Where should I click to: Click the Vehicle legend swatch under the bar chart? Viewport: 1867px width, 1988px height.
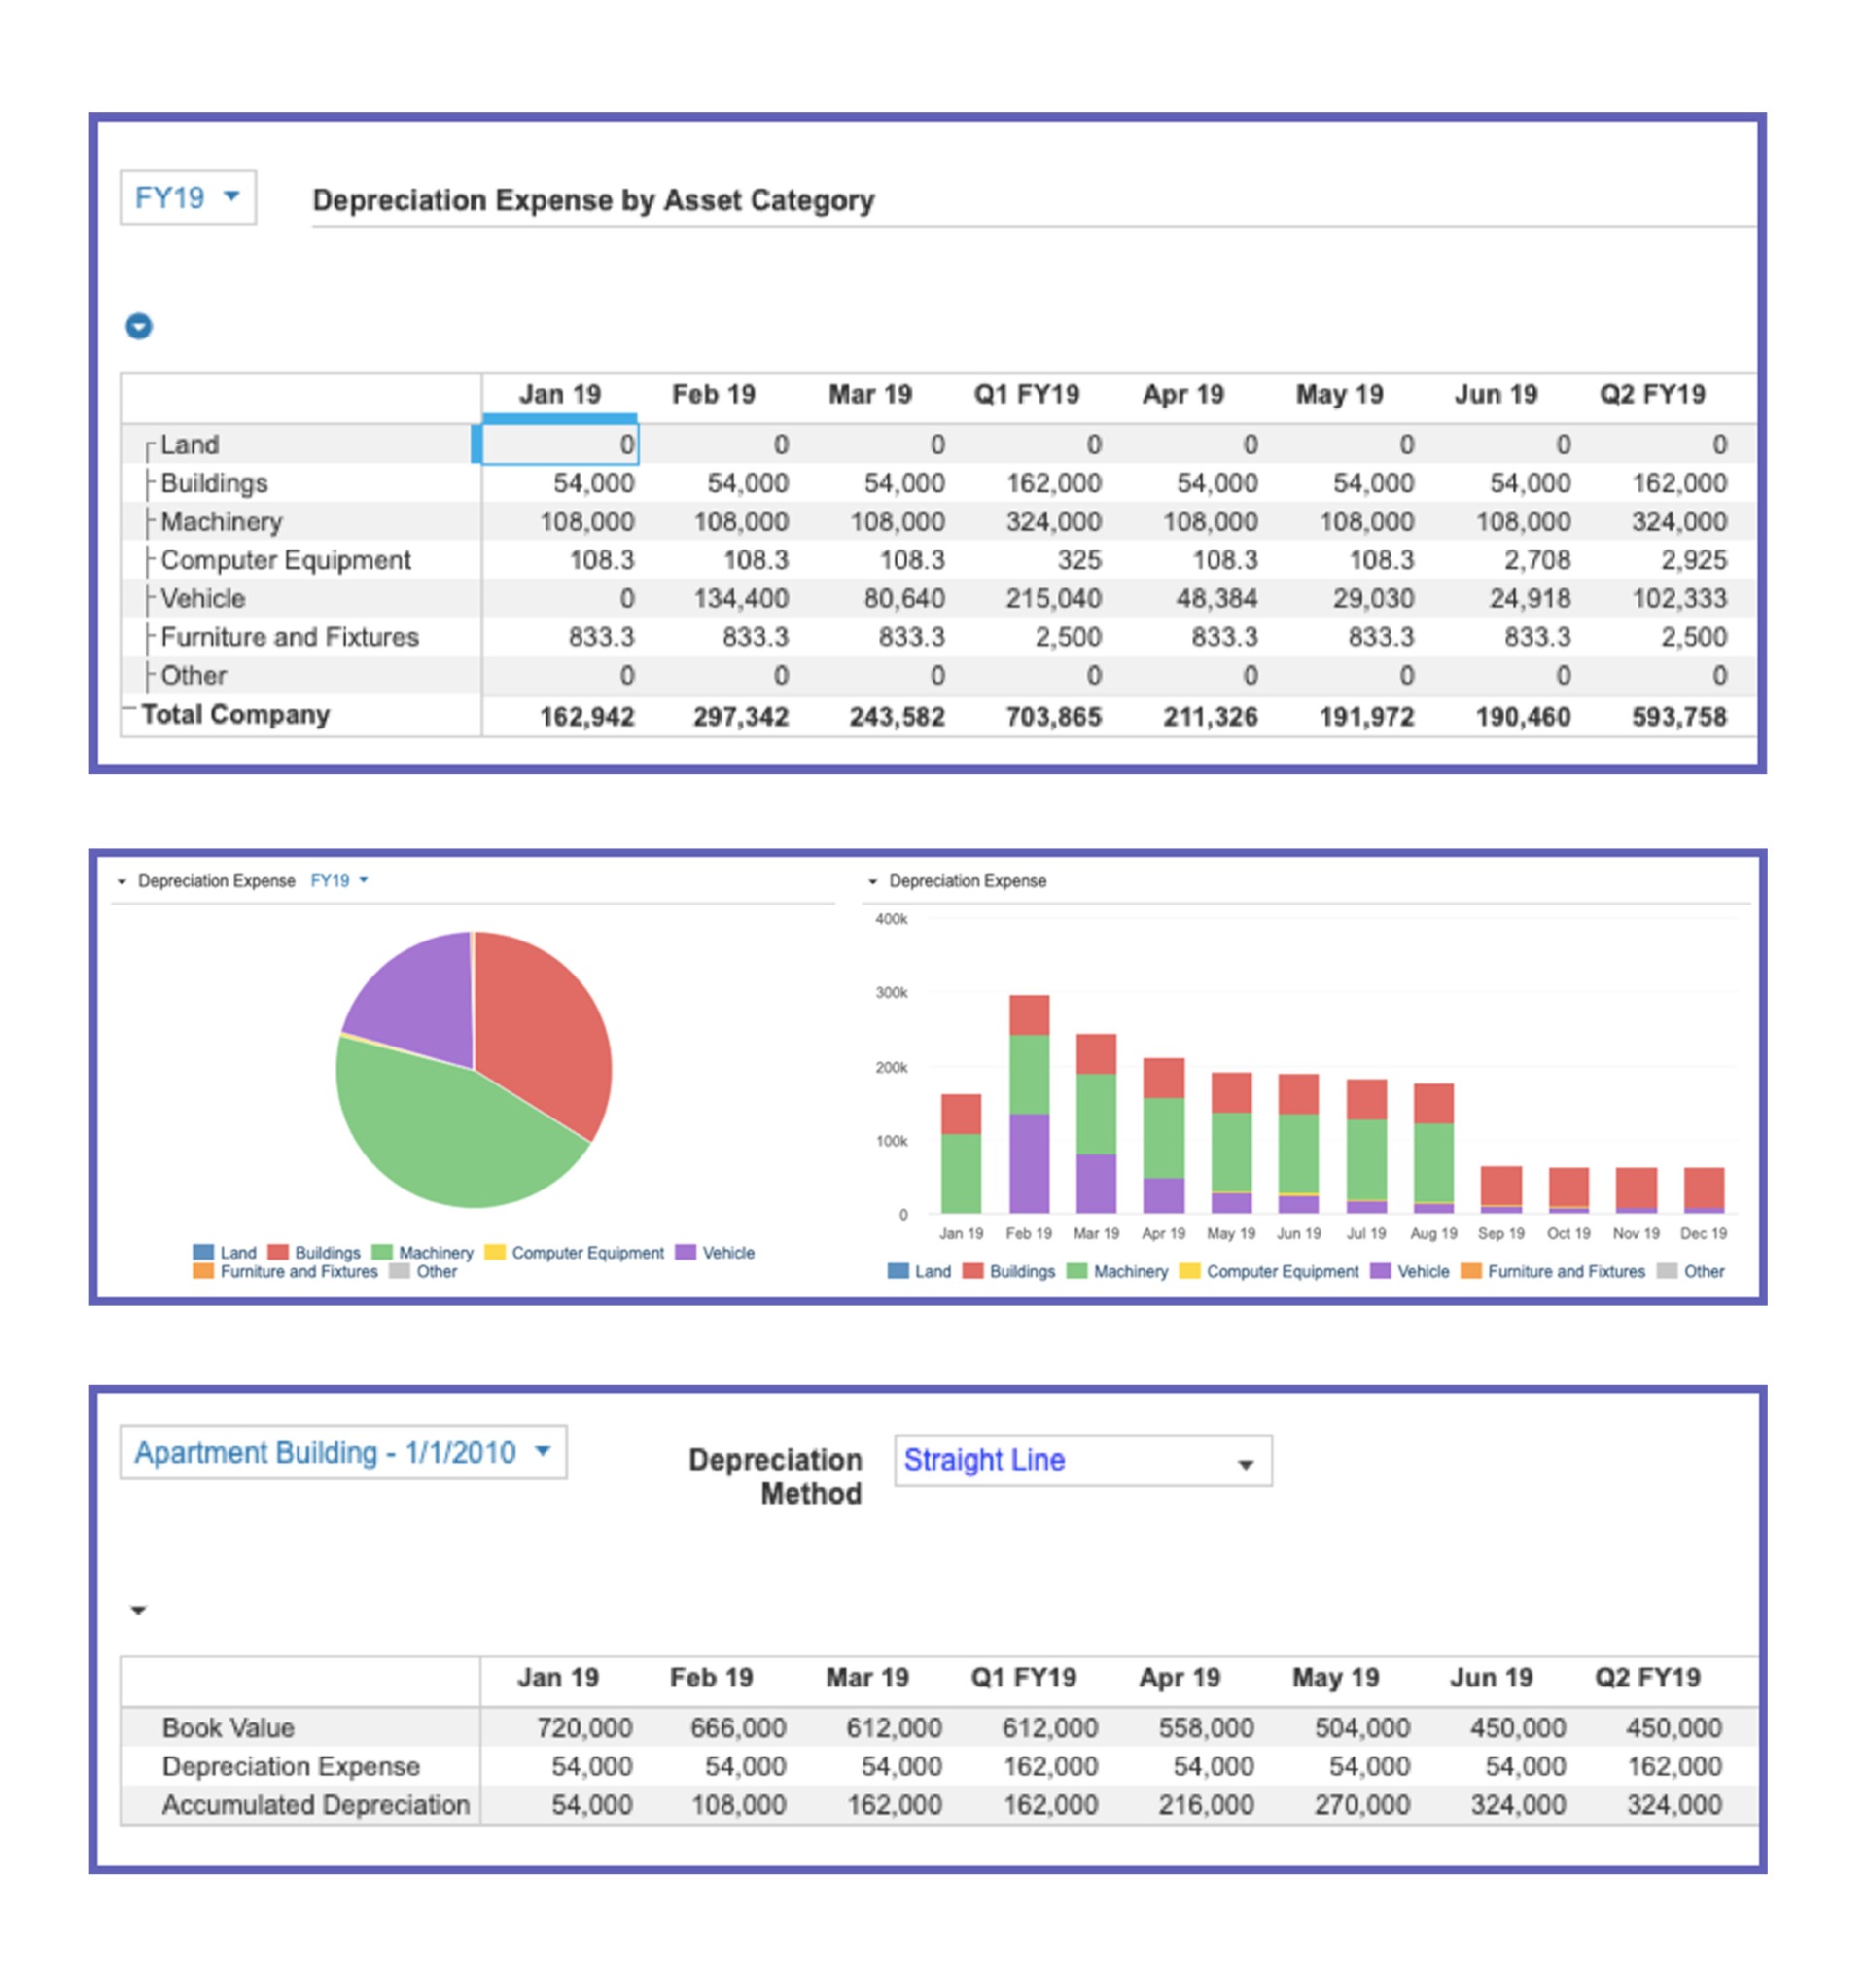tap(1380, 1271)
